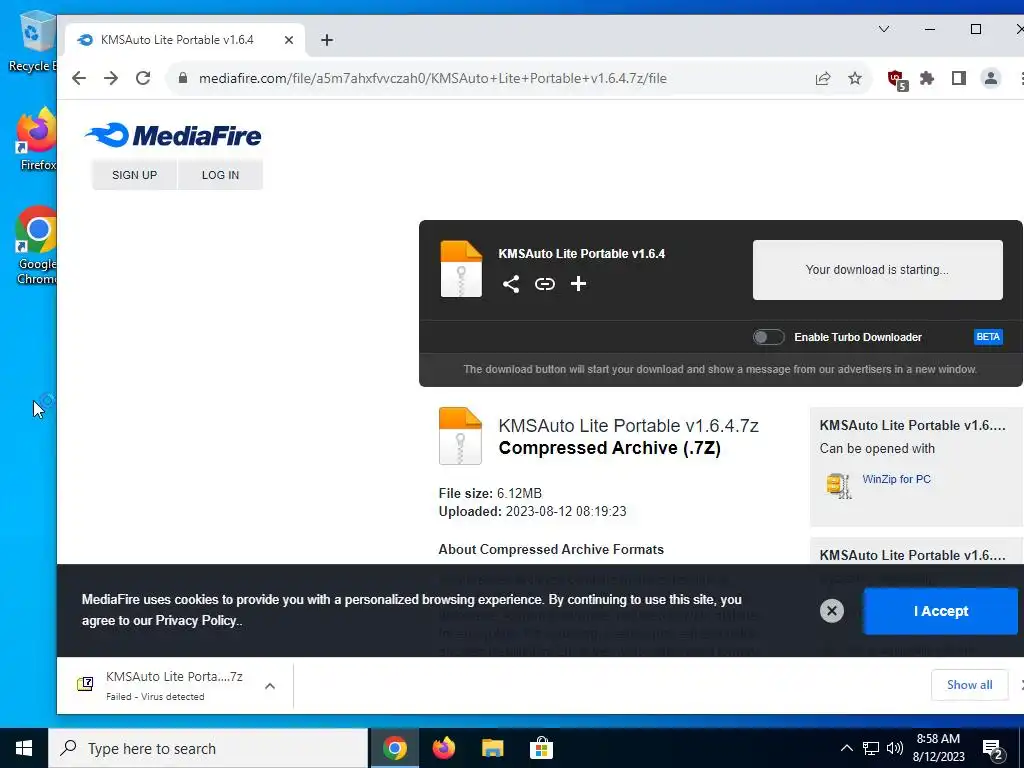Show hidden tray icons
The image size is (1024, 768).
(846, 748)
